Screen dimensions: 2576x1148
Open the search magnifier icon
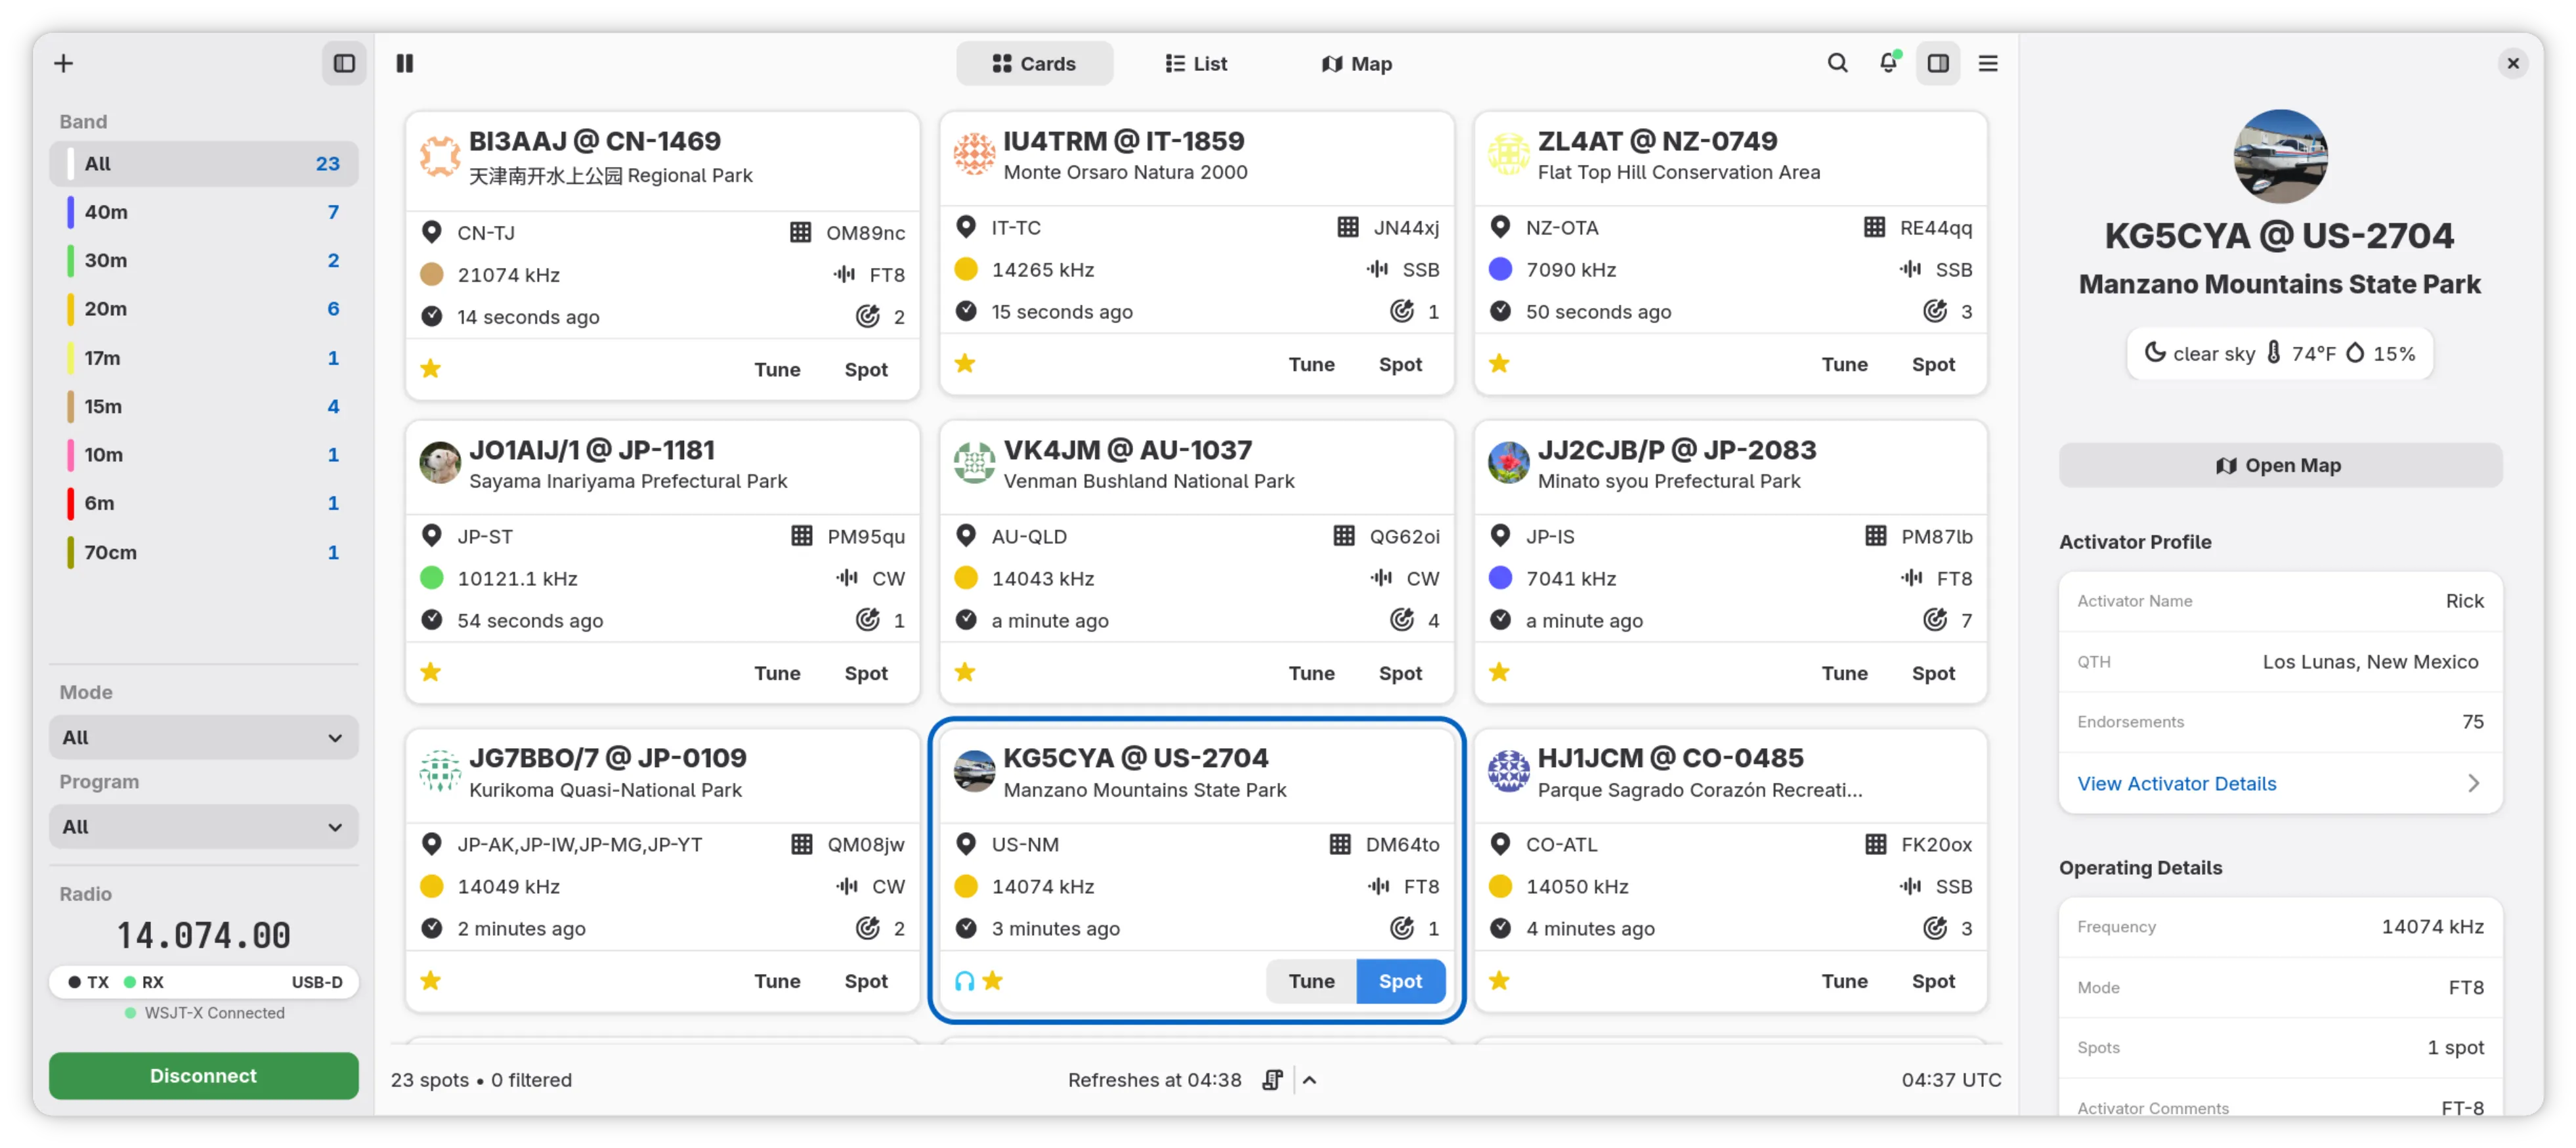1837,63
